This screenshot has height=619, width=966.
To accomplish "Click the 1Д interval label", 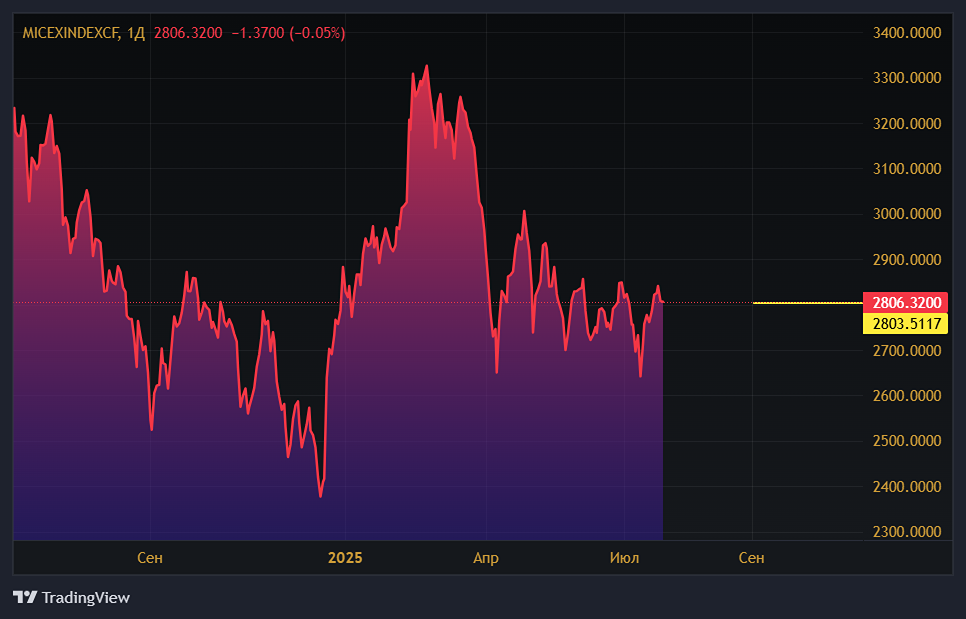I will (136, 33).
